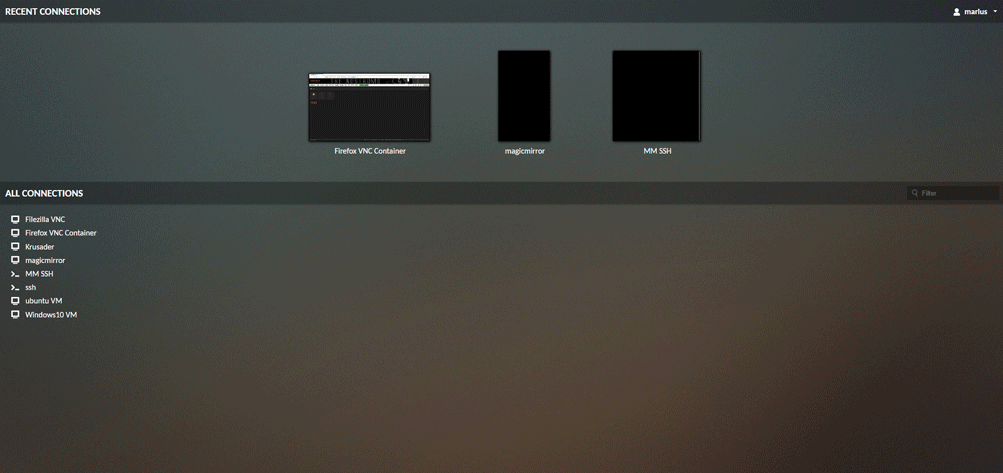Click the monitor icon beside ubuntu VM
Screen dimensions: 1003x473
coord(15,301)
